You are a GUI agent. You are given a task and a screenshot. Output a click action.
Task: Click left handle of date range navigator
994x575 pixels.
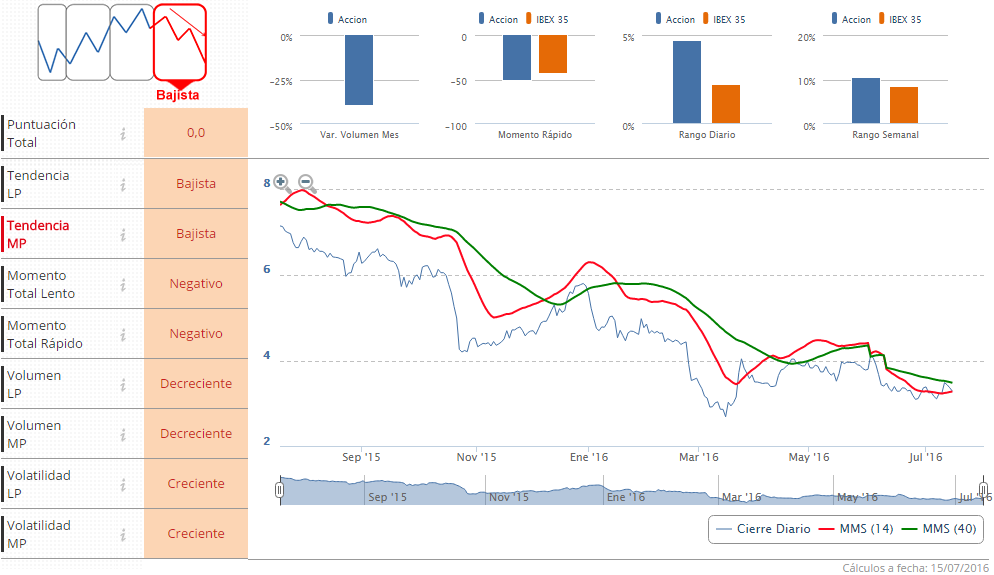click(x=280, y=490)
